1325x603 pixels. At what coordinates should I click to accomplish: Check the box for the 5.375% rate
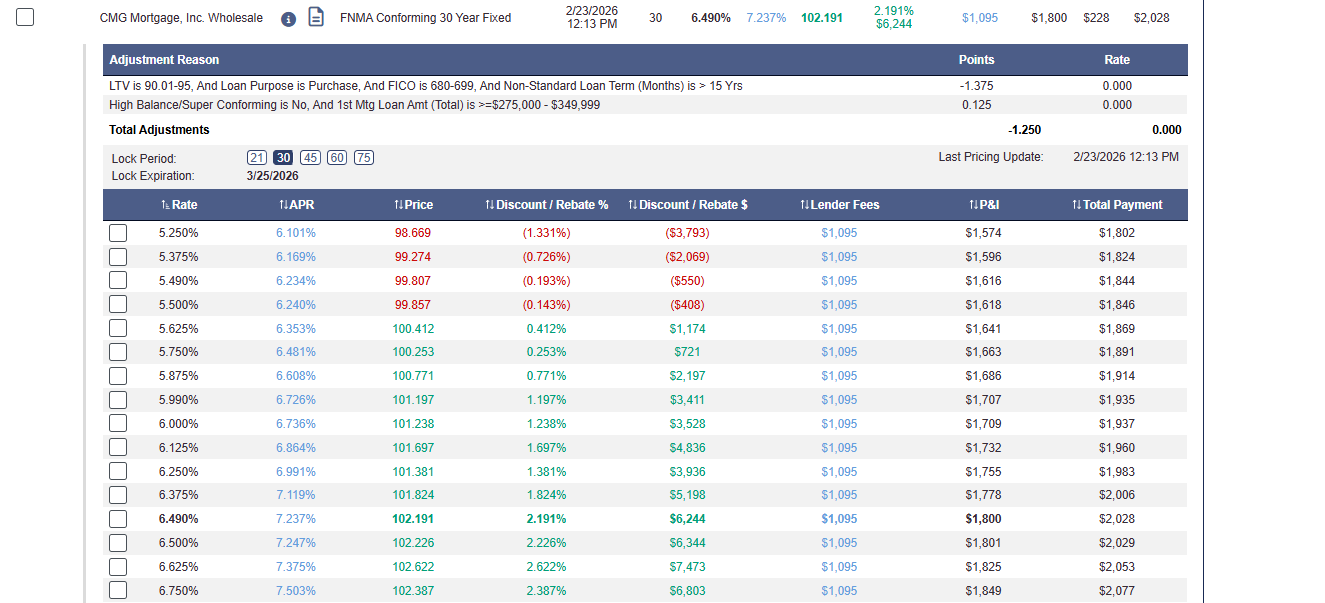tap(118, 257)
